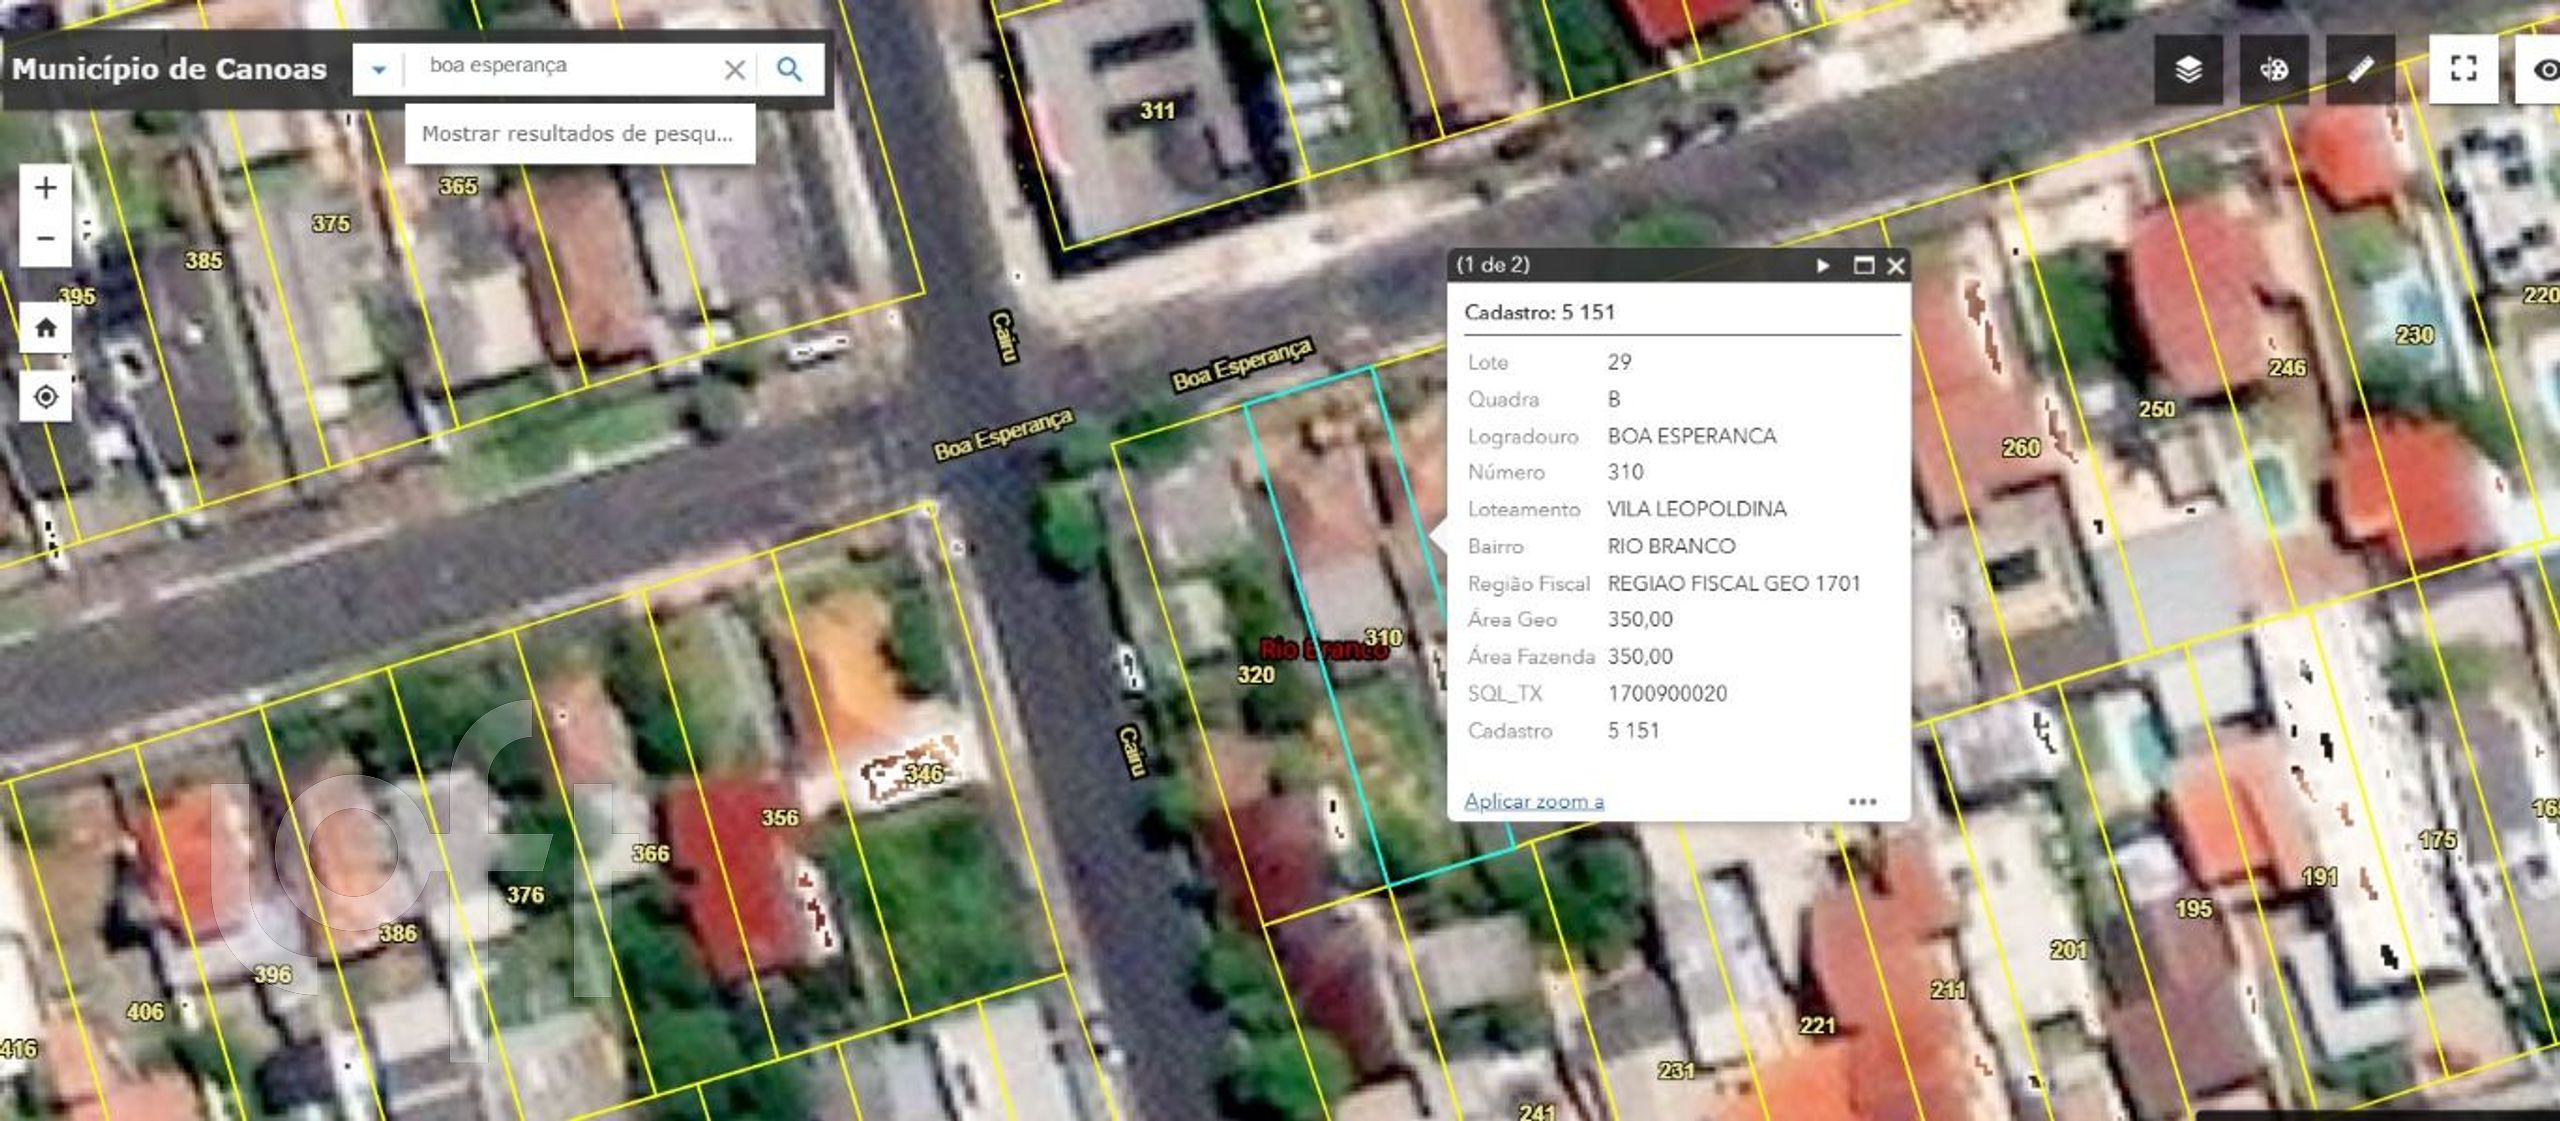2560x1121 pixels.
Task: Enter fullscreen mode
Action: [2467, 69]
